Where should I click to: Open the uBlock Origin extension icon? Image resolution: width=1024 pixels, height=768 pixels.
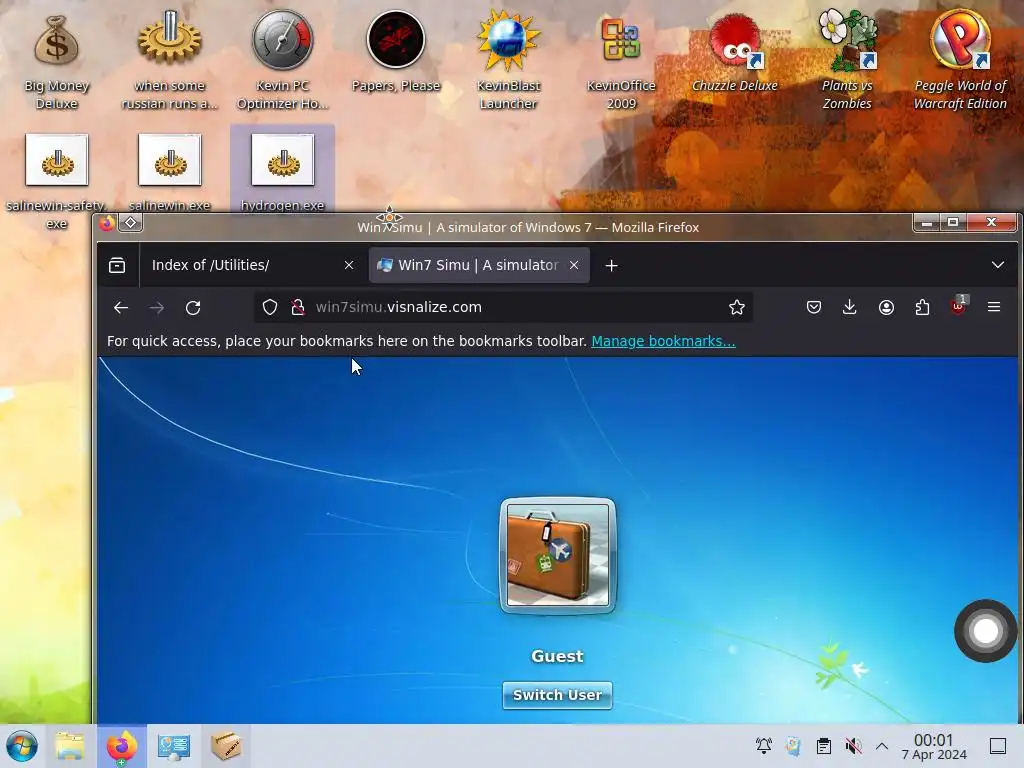958,305
